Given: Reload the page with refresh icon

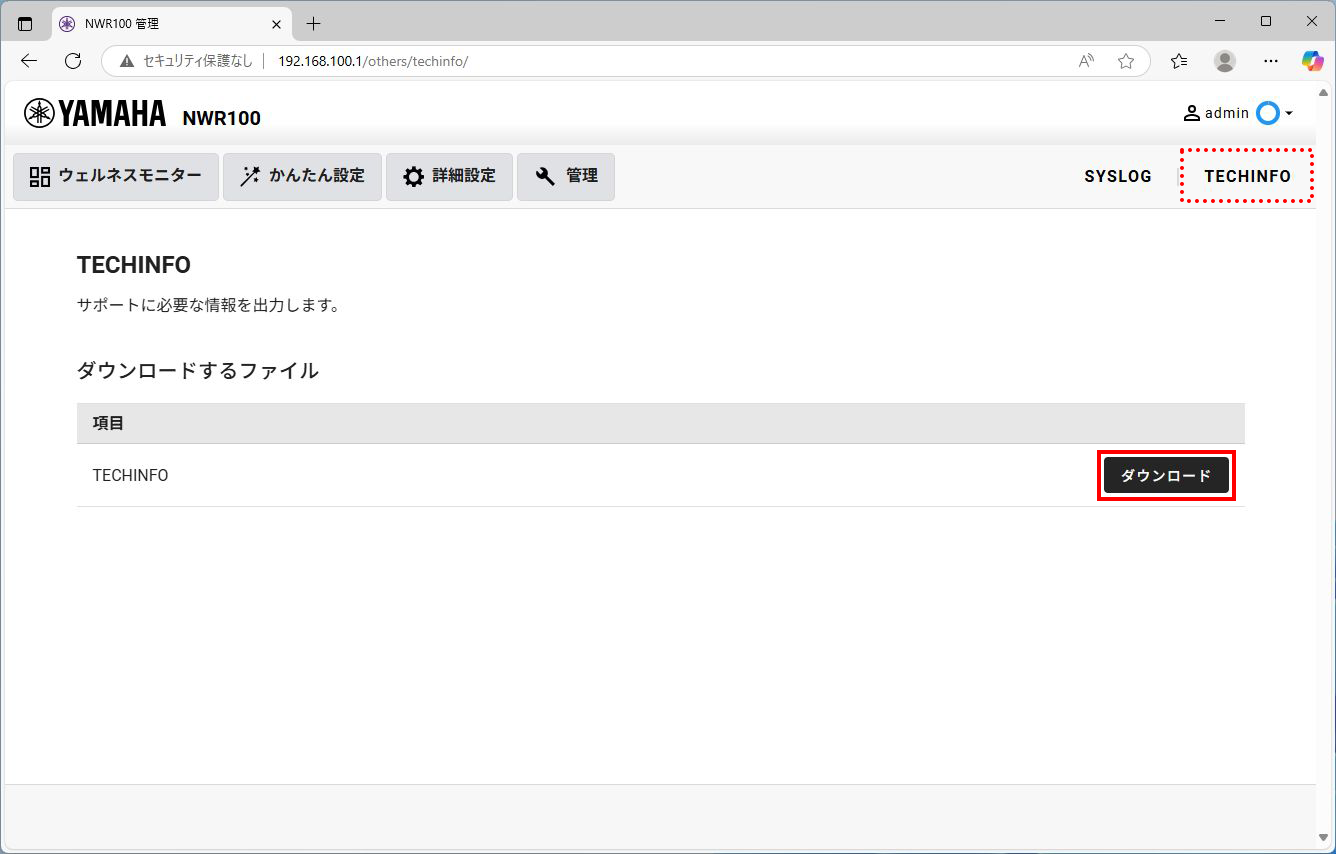Looking at the screenshot, I should [x=73, y=61].
